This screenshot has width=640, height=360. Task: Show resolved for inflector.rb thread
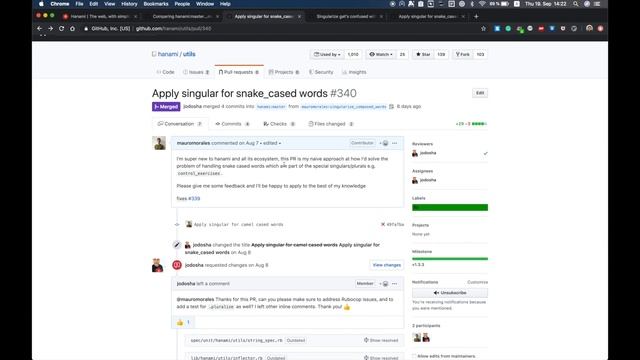(x=381, y=358)
